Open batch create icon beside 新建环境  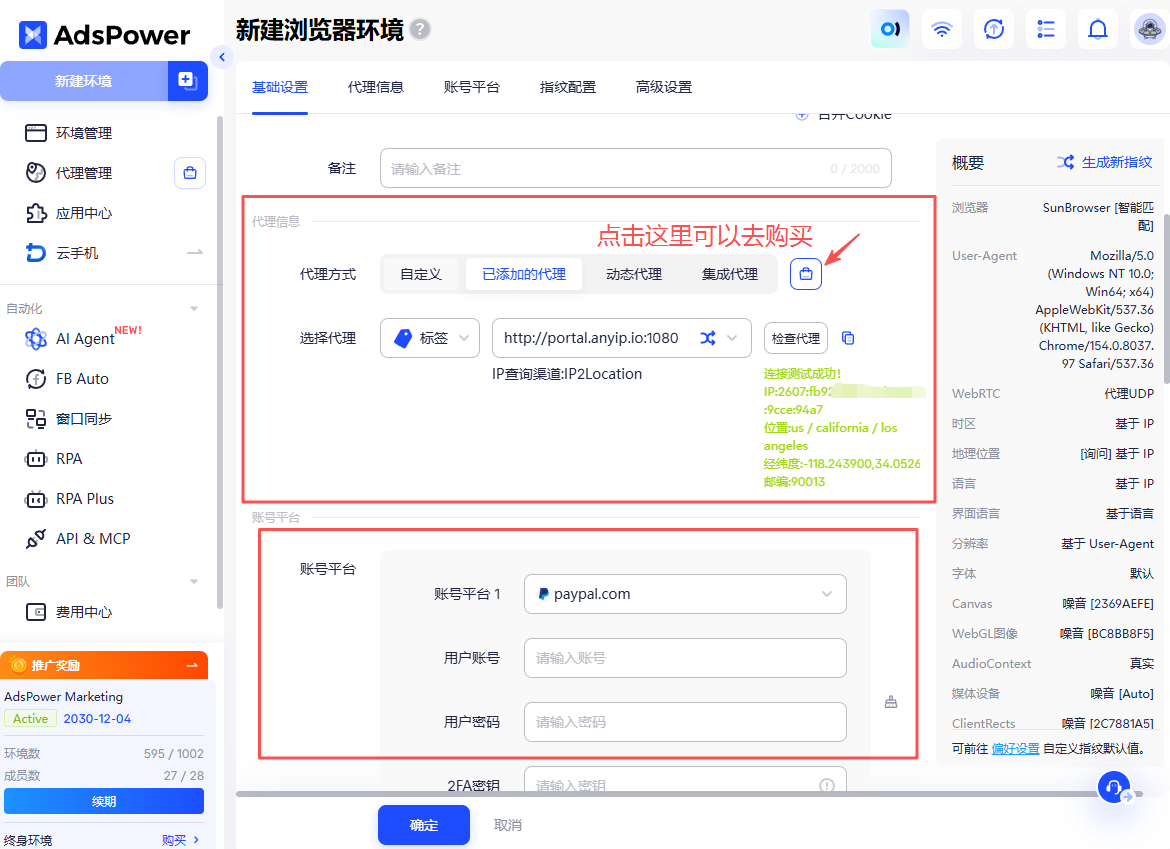point(187,81)
